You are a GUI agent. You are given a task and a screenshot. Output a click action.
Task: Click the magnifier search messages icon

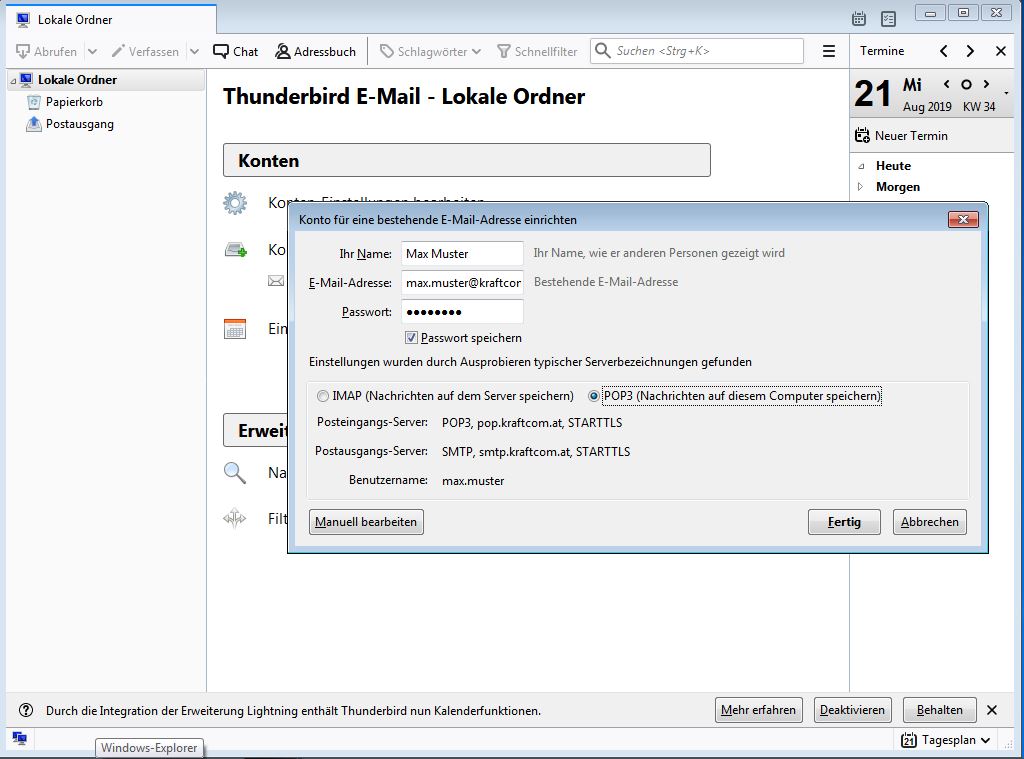(235, 472)
